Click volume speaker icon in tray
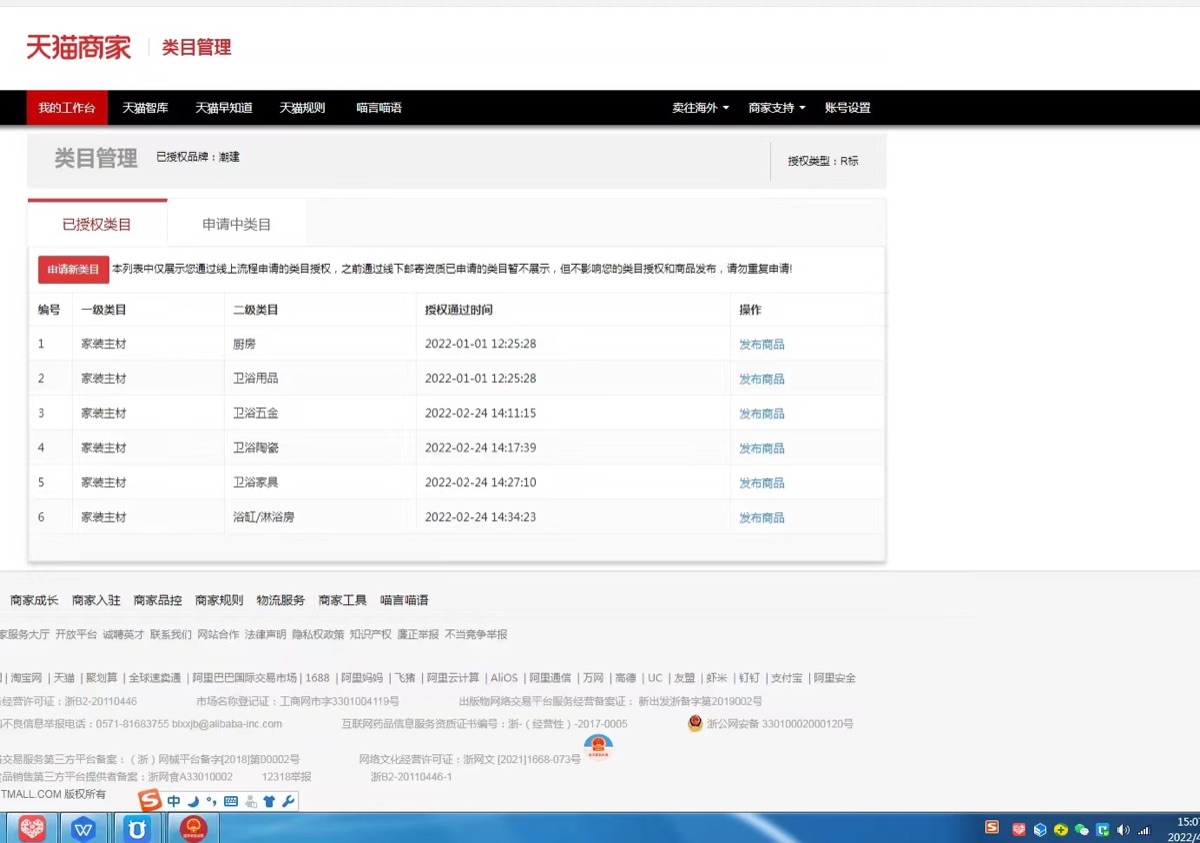This screenshot has width=1200, height=843. (1123, 829)
